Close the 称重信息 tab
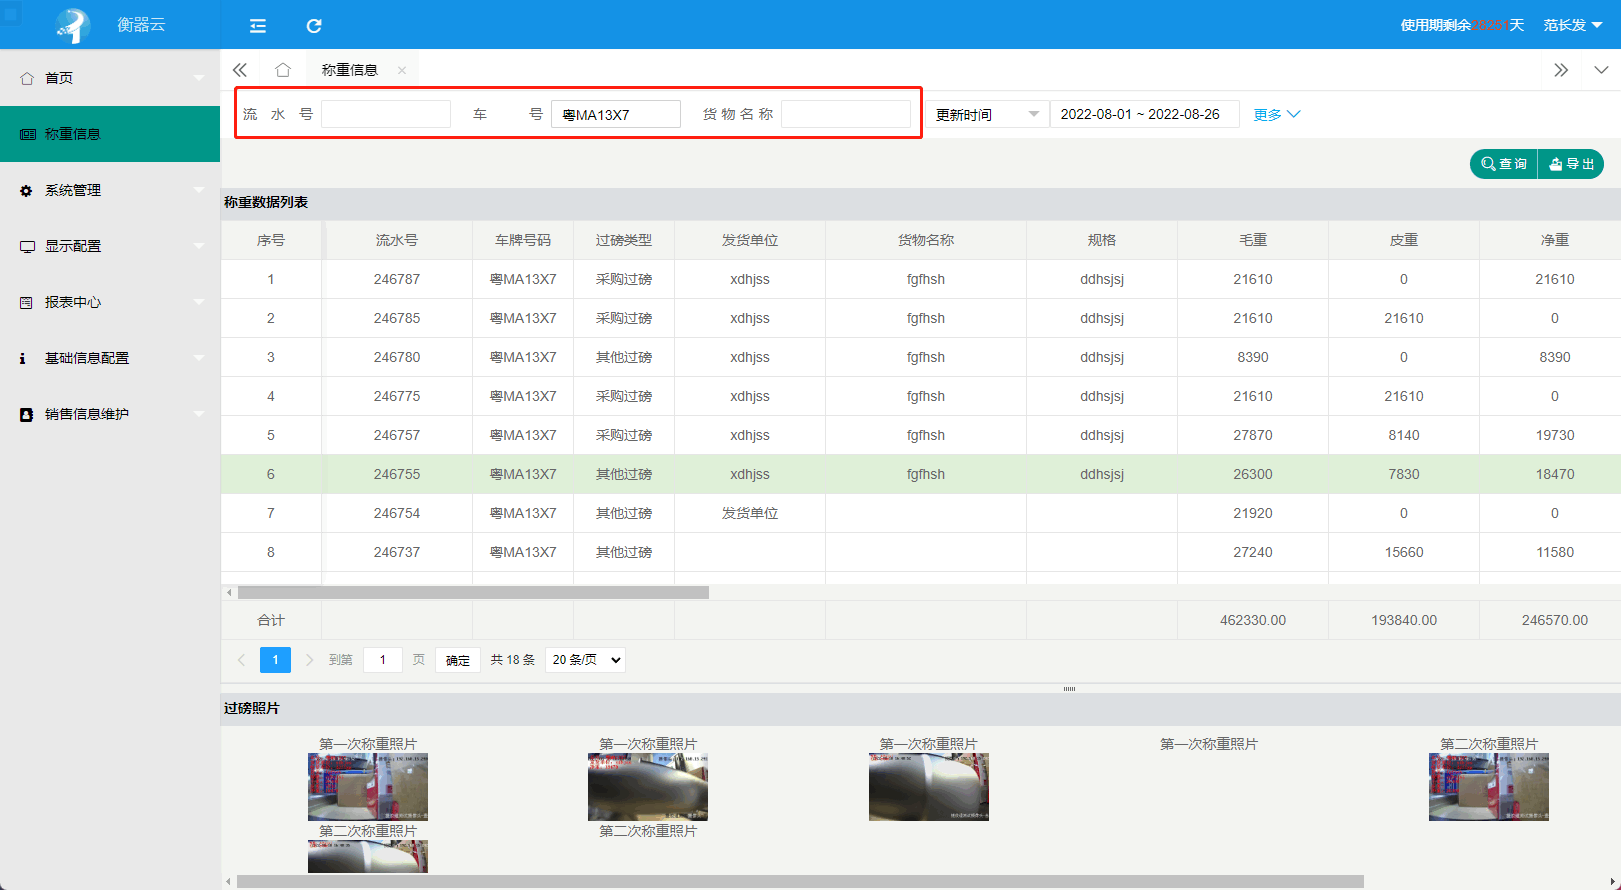This screenshot has height=890, width=1621. point(402,70)
